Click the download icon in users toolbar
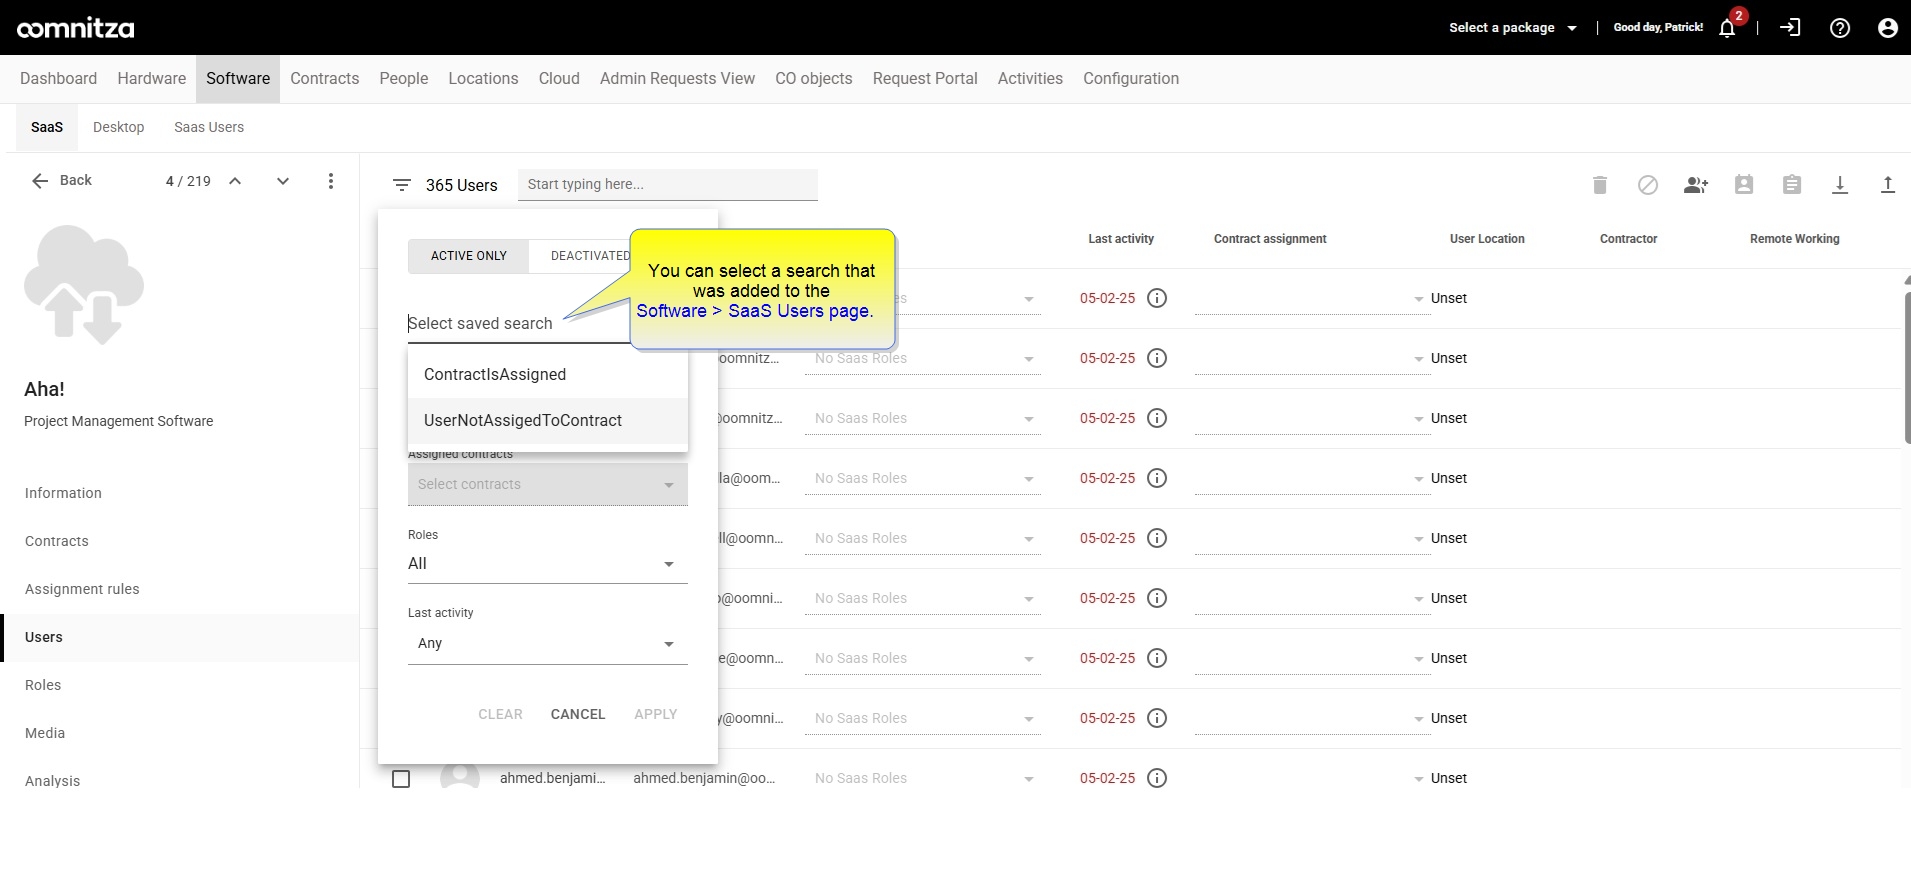 1840,185
